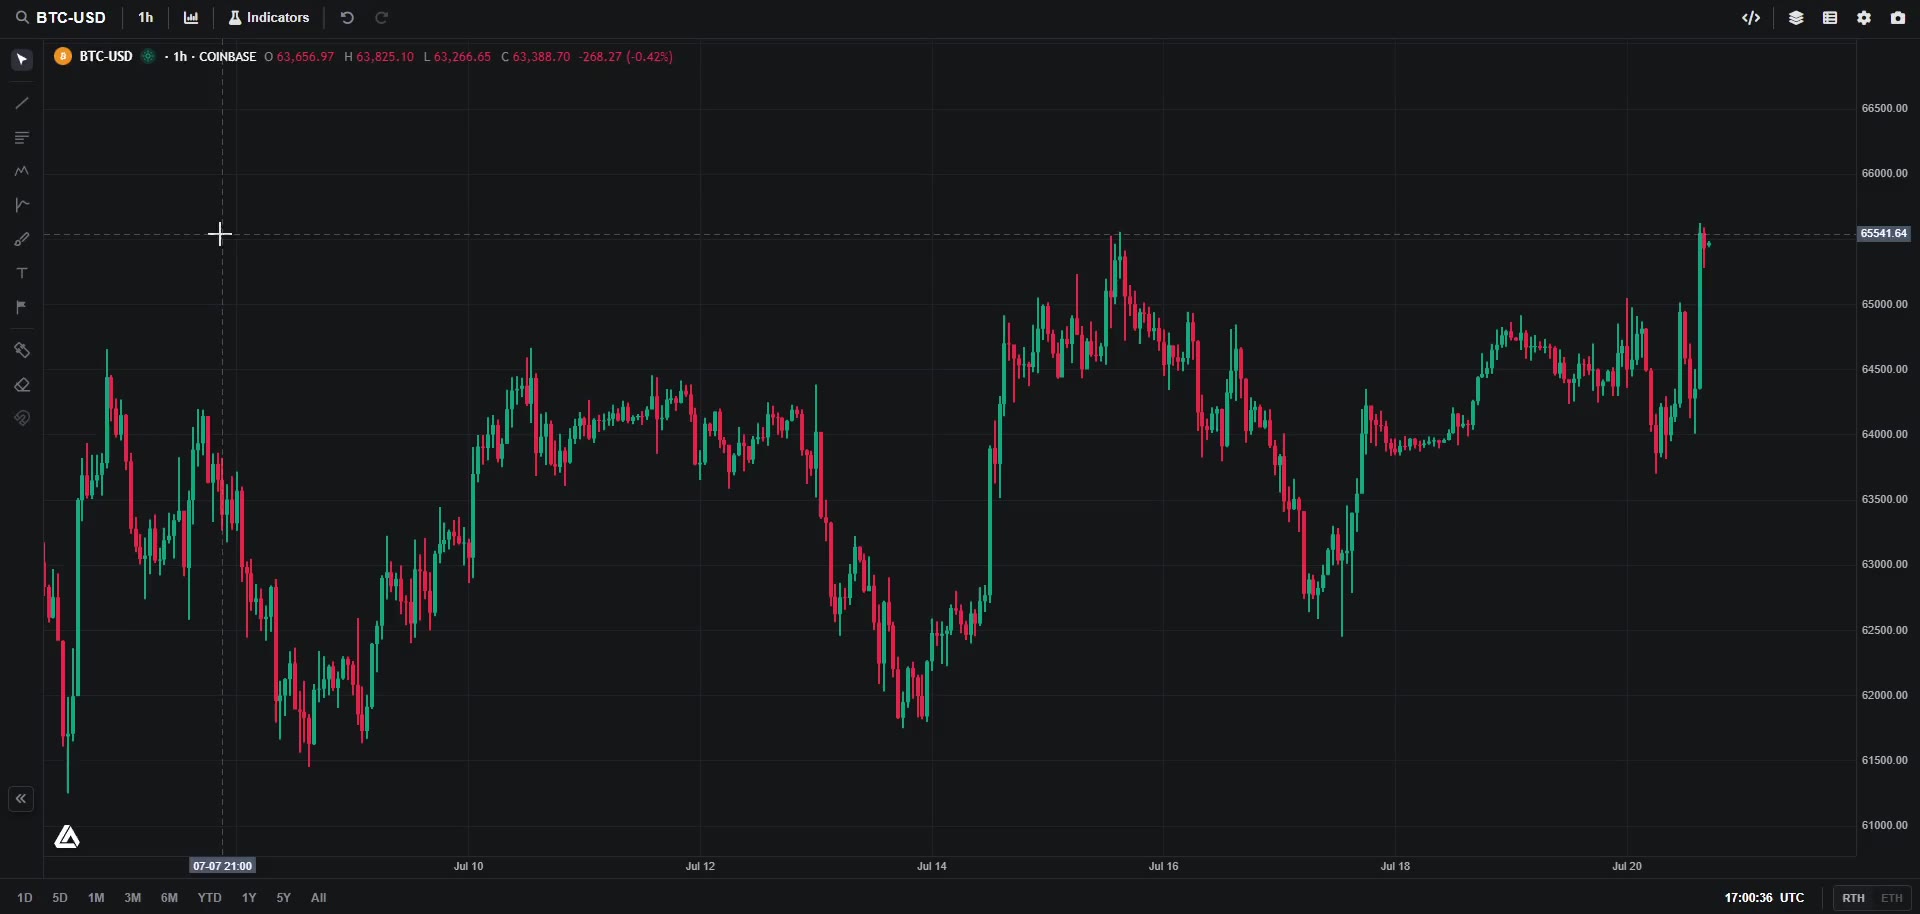Click the undo arrow button
The width and height of the screenshot is (1920, 914).
[347, 18]
